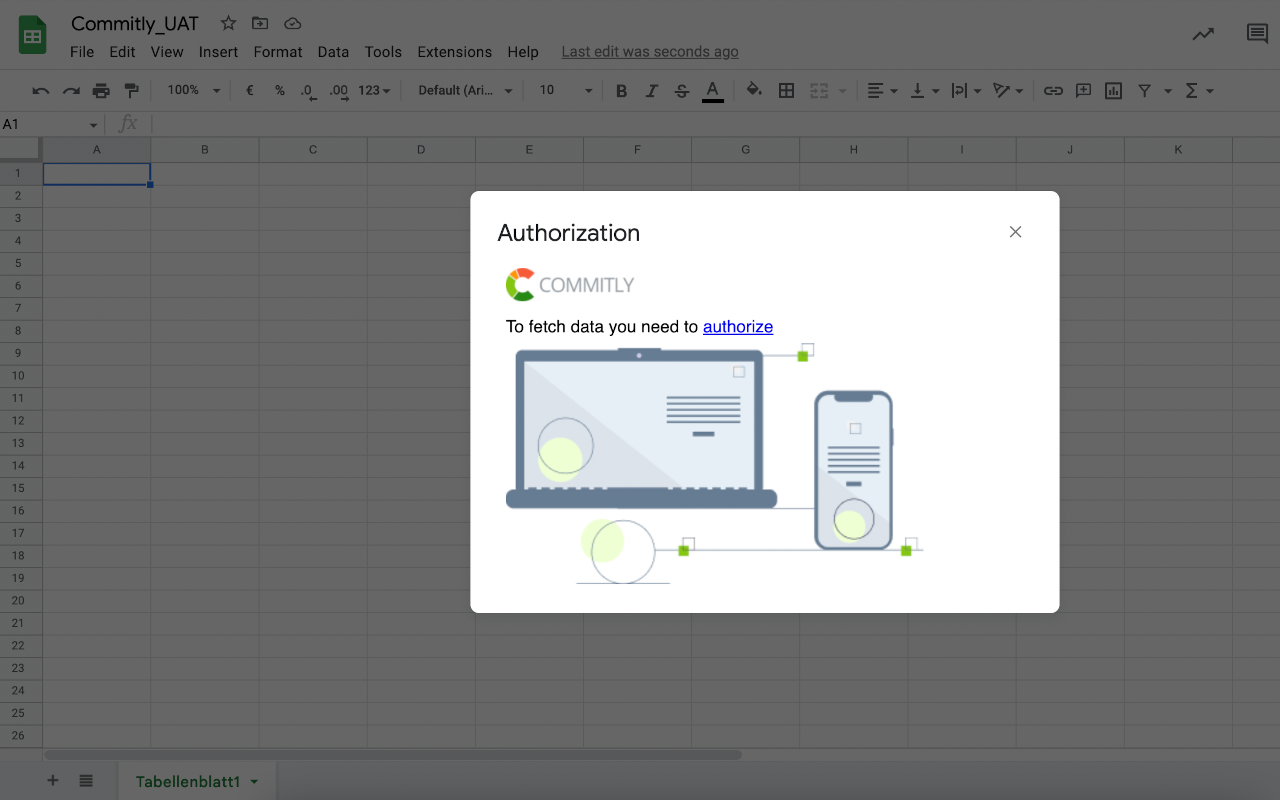Open the Borders tool
The height and width of the screenshot is (800, 1280).
click(x=787, y=91)
